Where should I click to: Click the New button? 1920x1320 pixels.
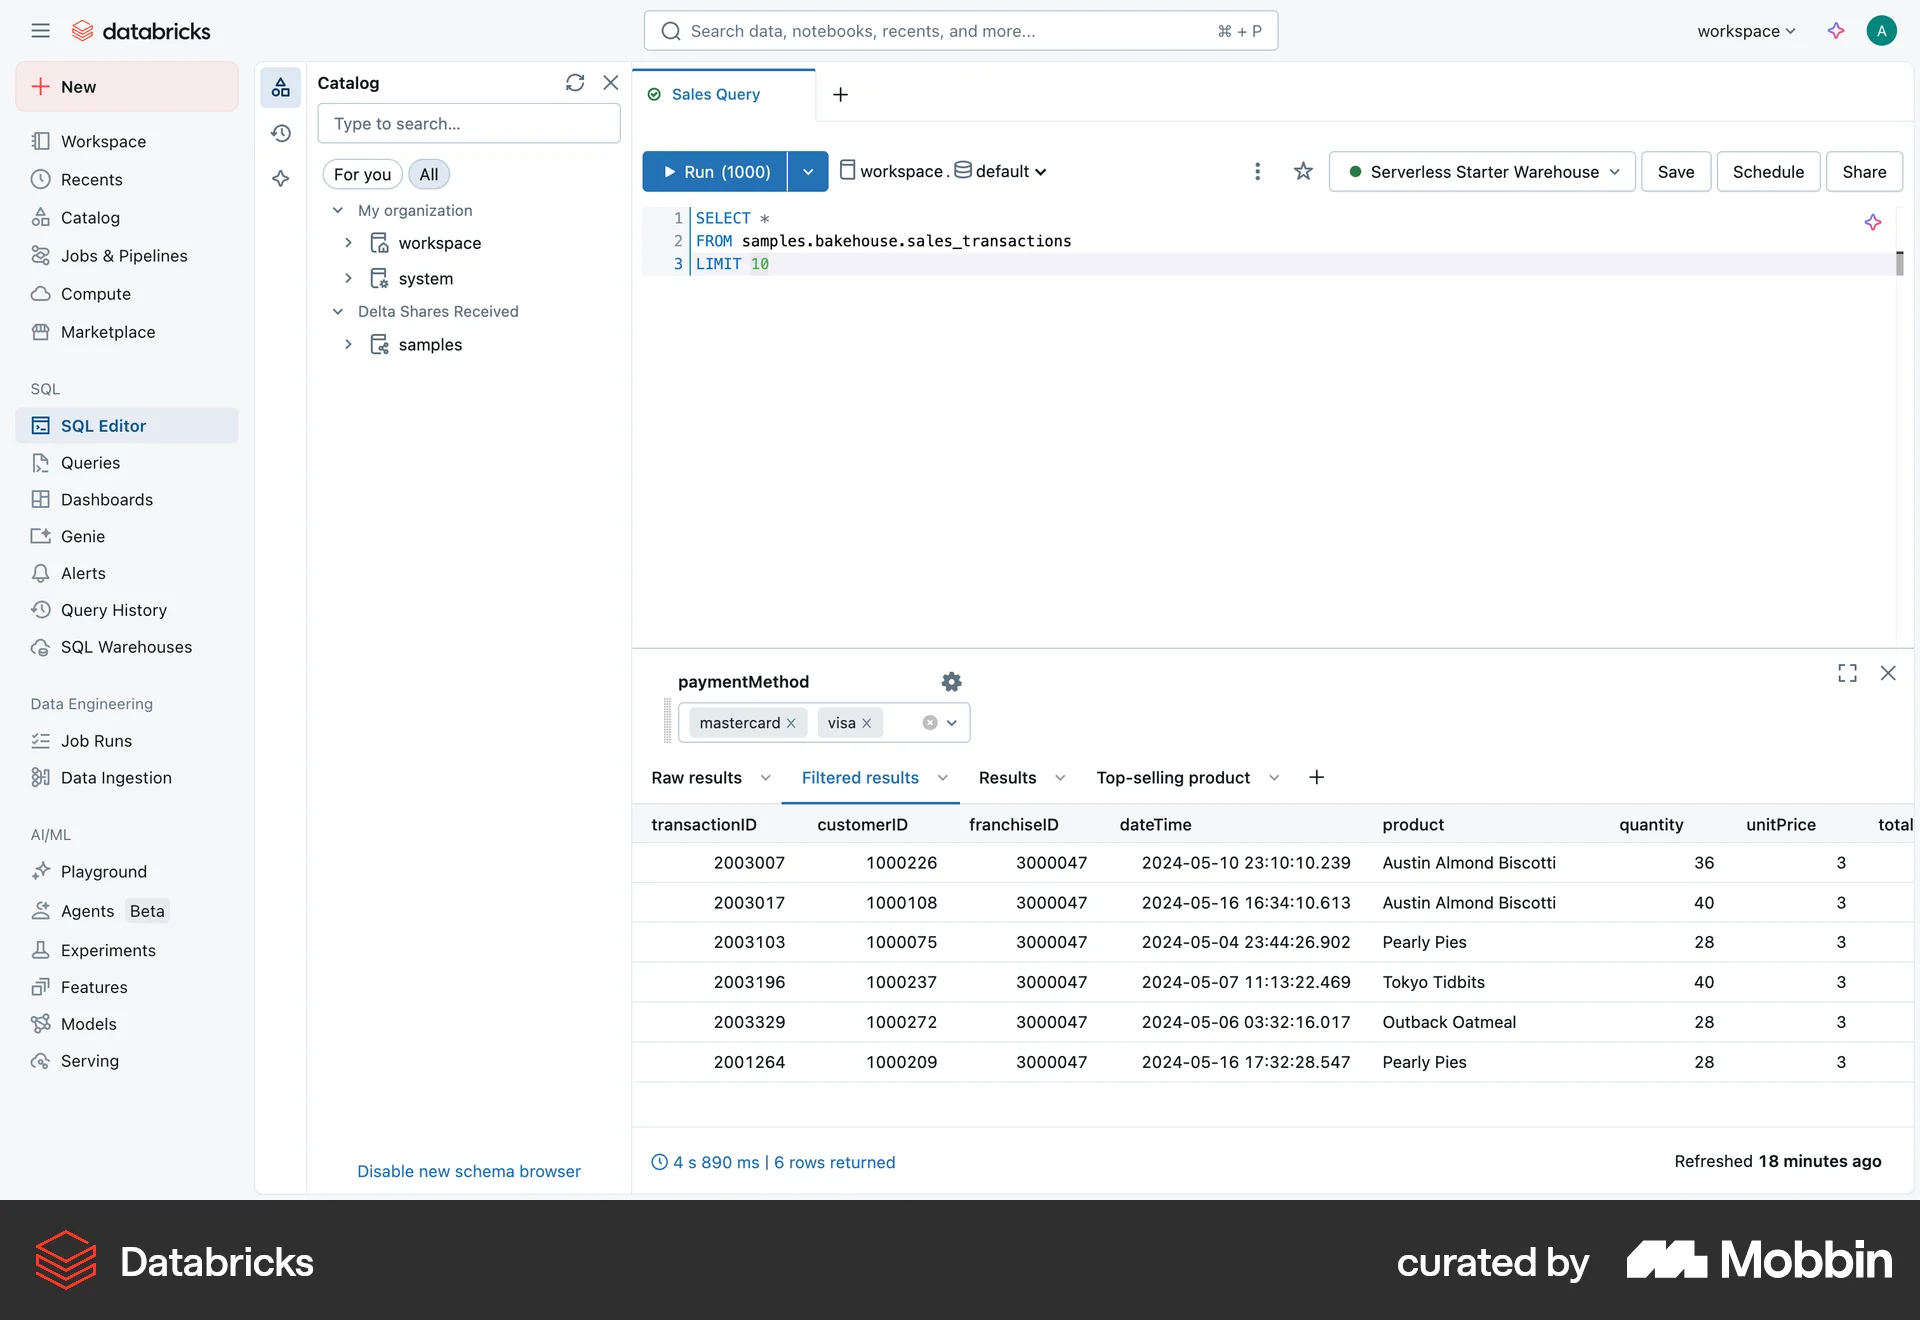(127, 87)
